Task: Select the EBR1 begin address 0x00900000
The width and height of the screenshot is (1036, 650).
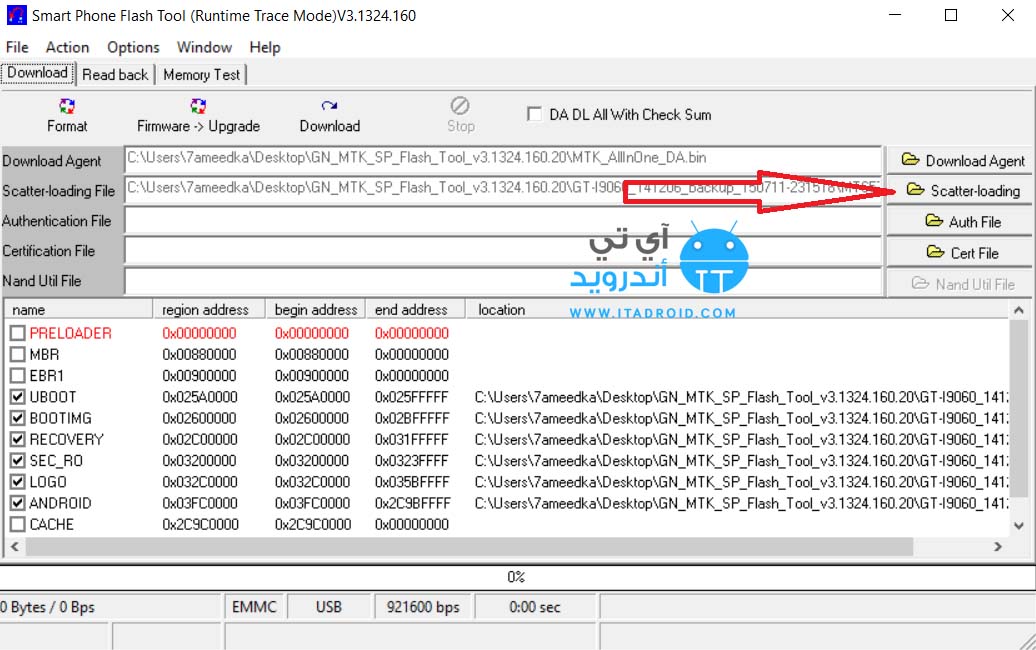Action: click(312, 376)
